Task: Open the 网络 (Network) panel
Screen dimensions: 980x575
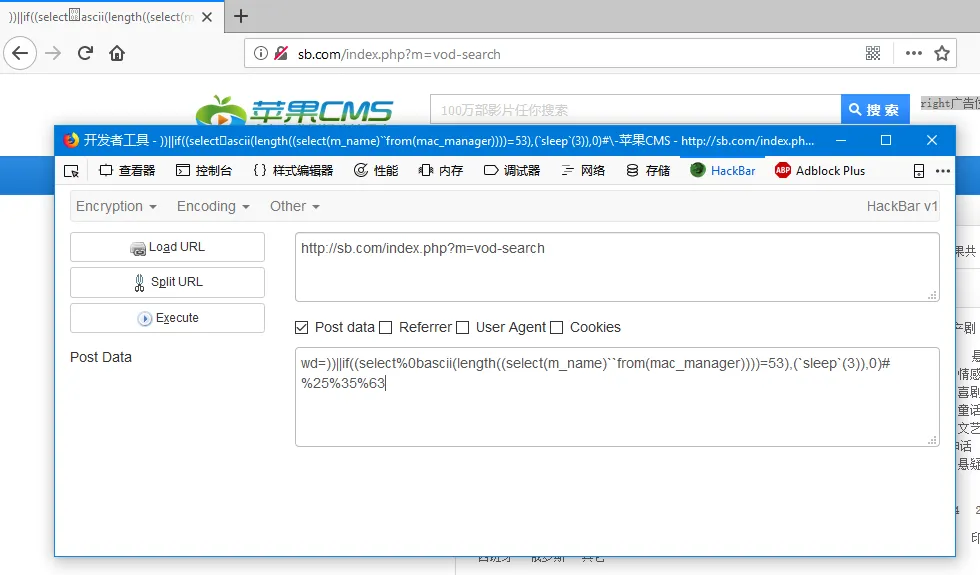Action: click(583, 171)
